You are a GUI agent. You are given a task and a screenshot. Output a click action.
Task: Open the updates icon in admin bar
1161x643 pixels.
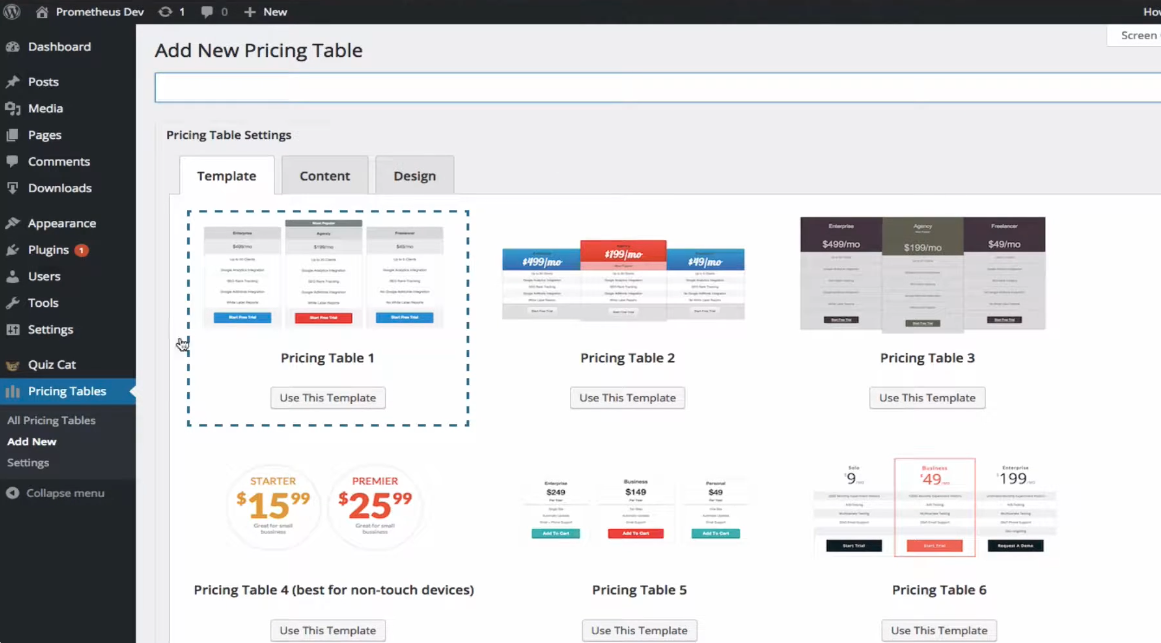tap(165, 12)
